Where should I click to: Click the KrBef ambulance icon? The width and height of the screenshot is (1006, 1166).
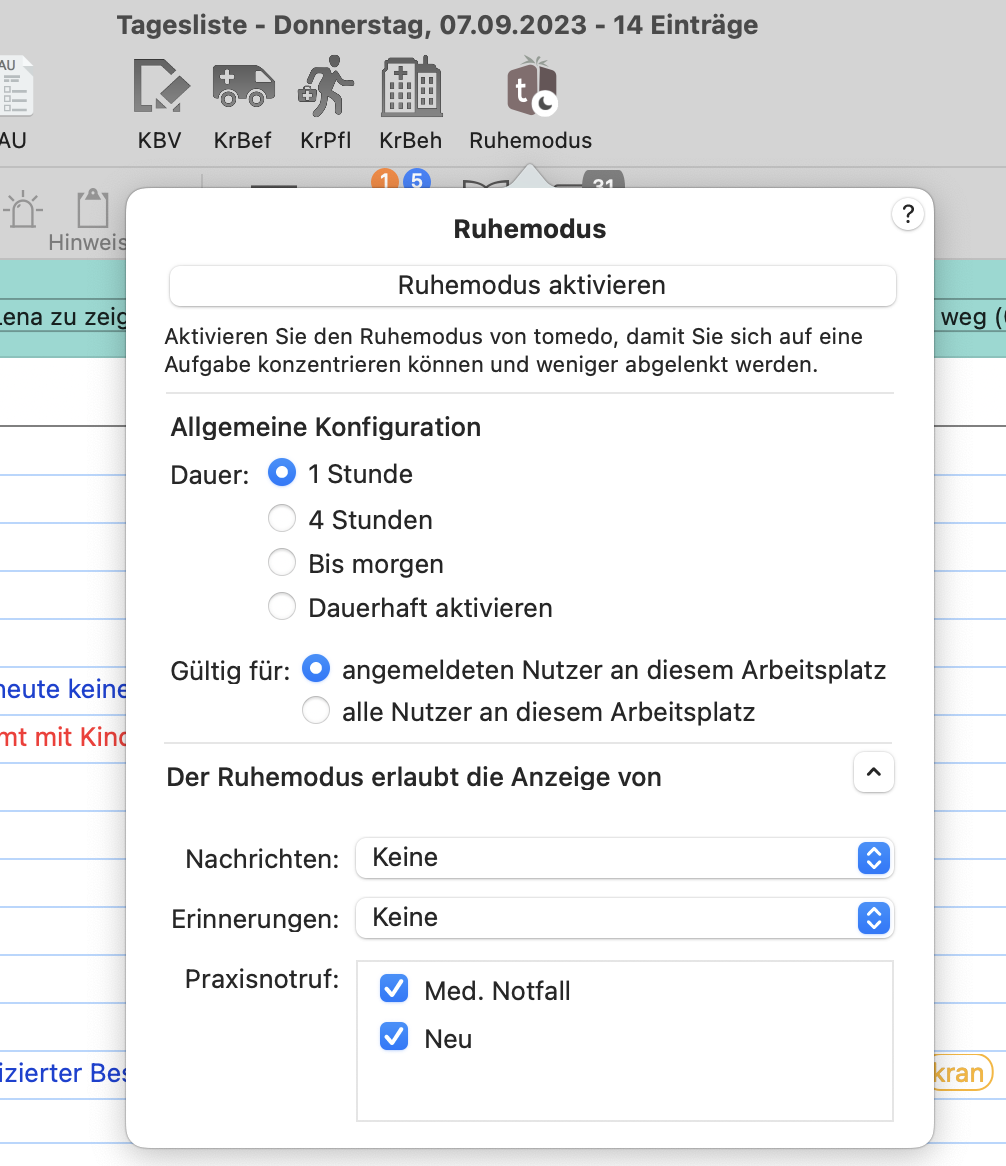click(243, 86)
